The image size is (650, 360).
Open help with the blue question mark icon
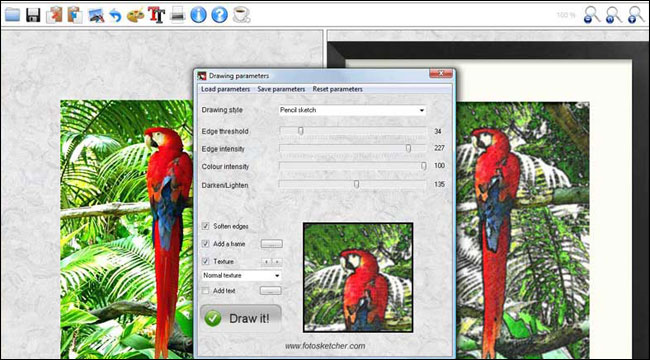(x=219, y=15)
